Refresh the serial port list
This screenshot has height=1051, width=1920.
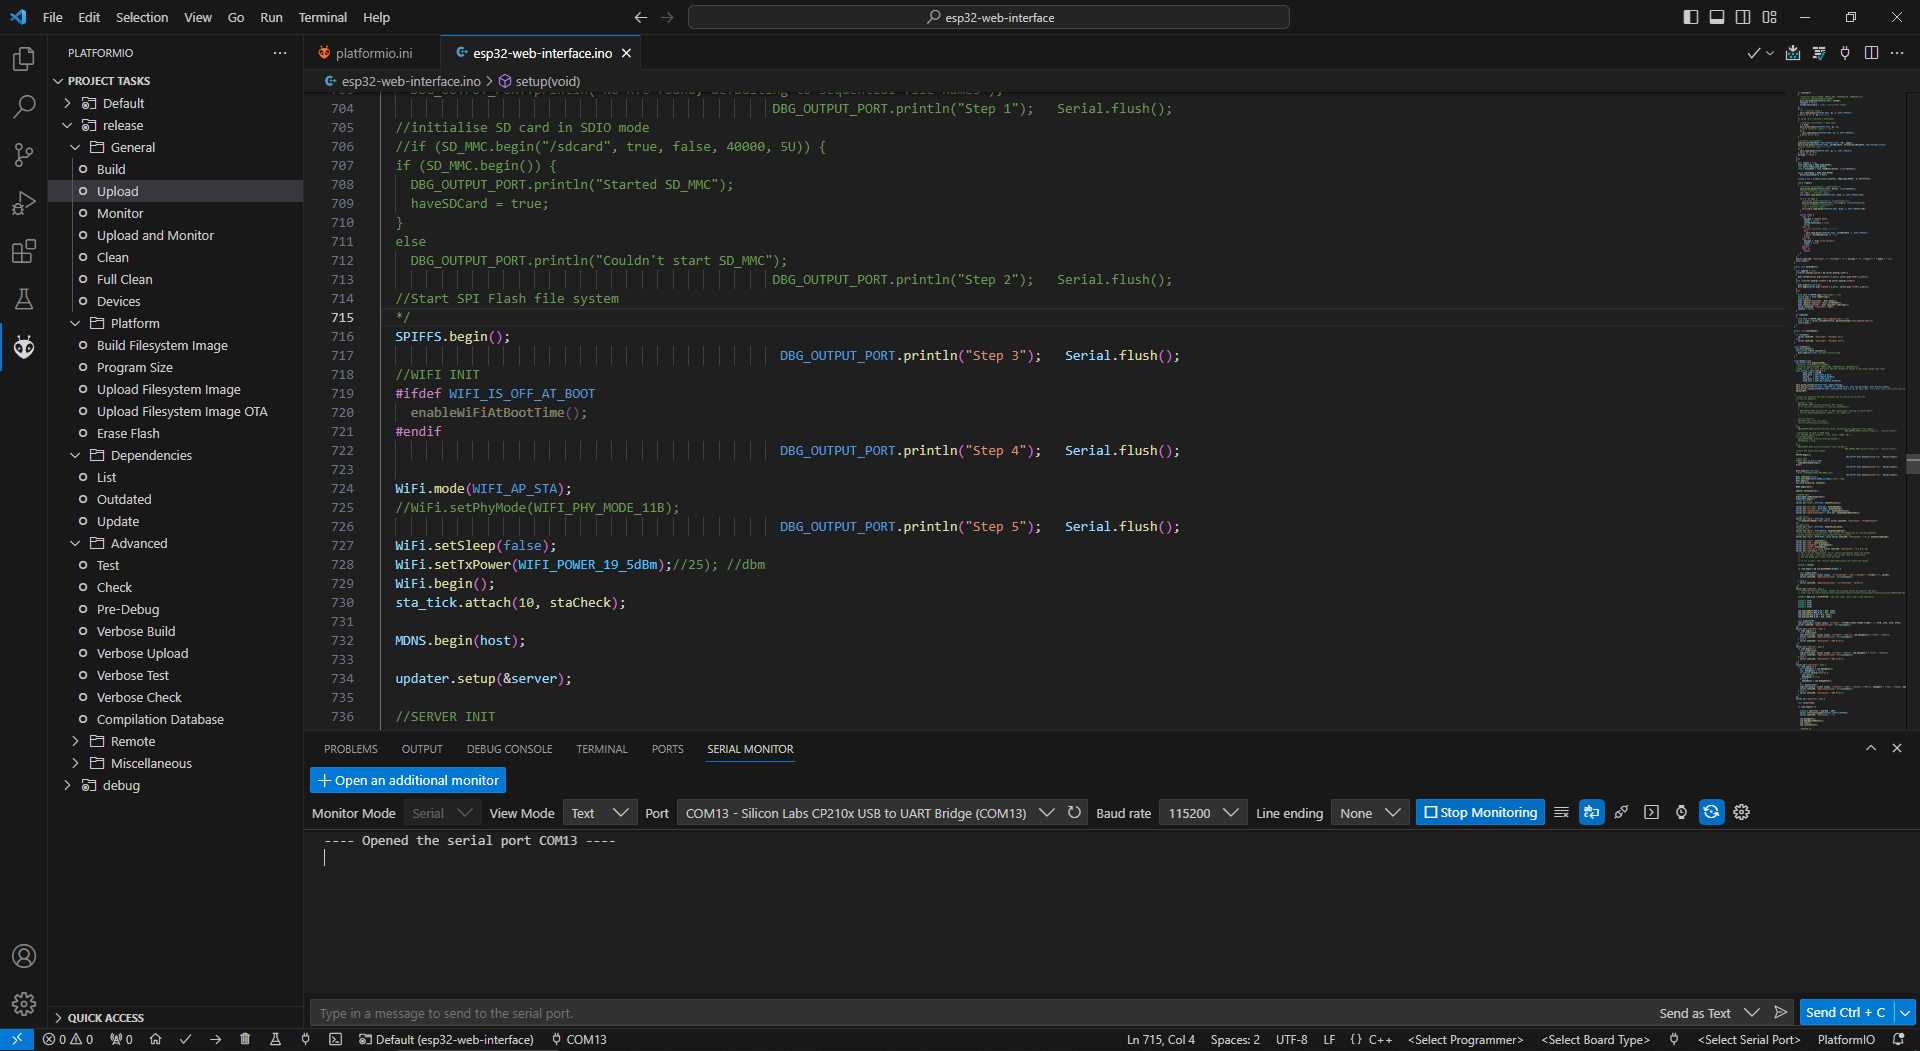pyautogui.click(x=1074, y=812)
